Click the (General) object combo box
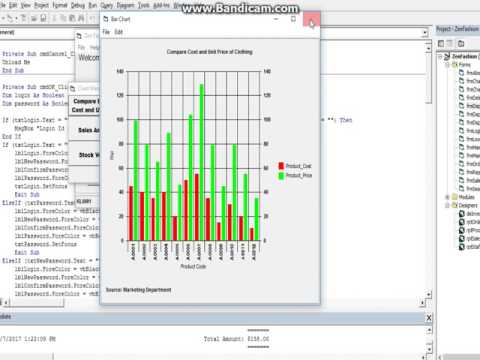 point(37,33)
